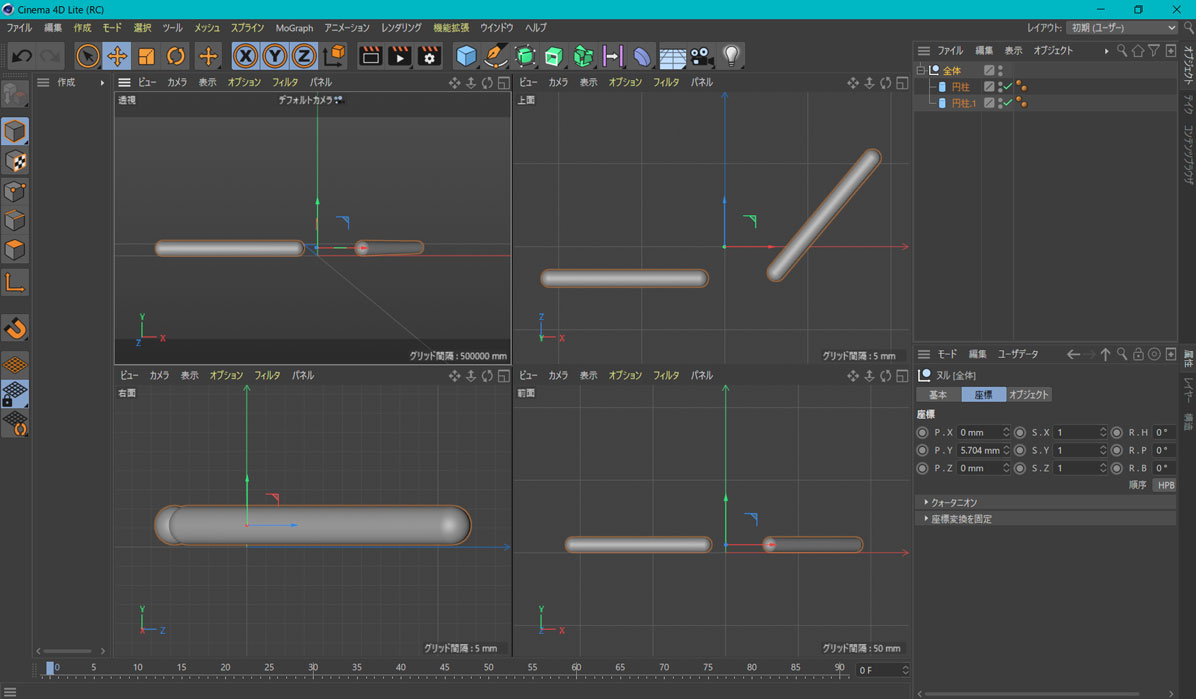Toggle the Z axis lock

303,56
